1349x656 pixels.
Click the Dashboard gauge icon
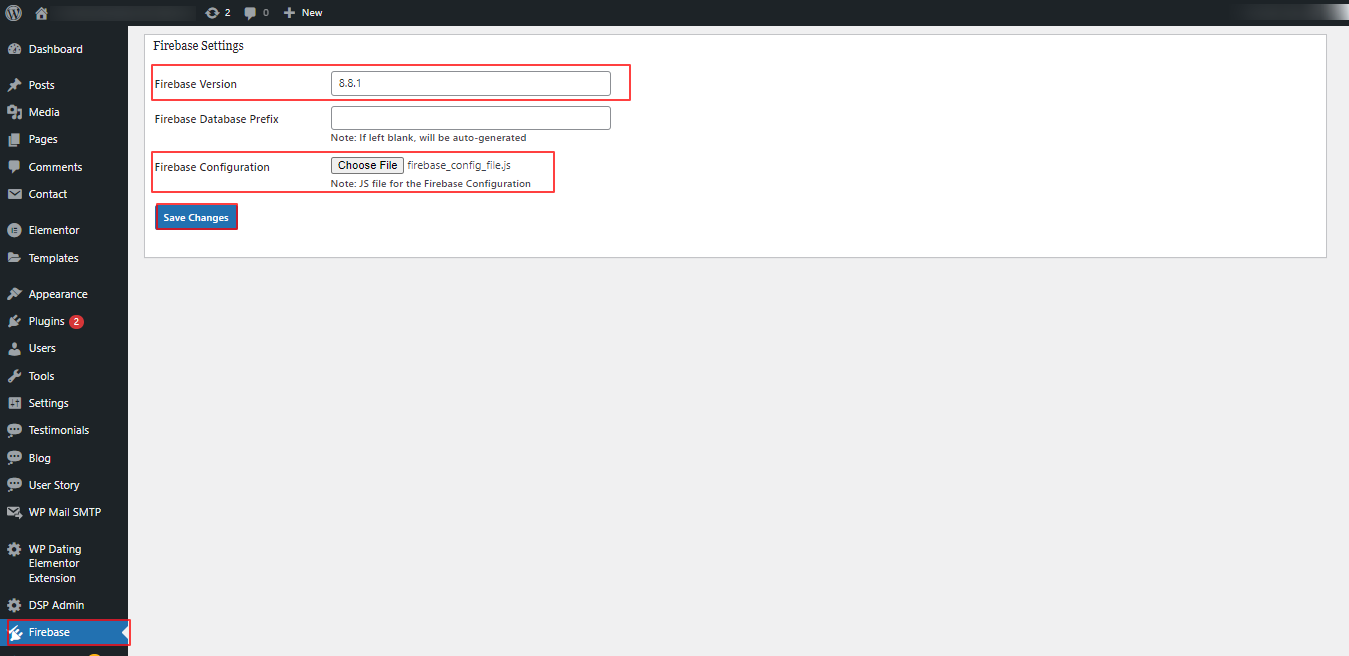[x=14, y=49]
